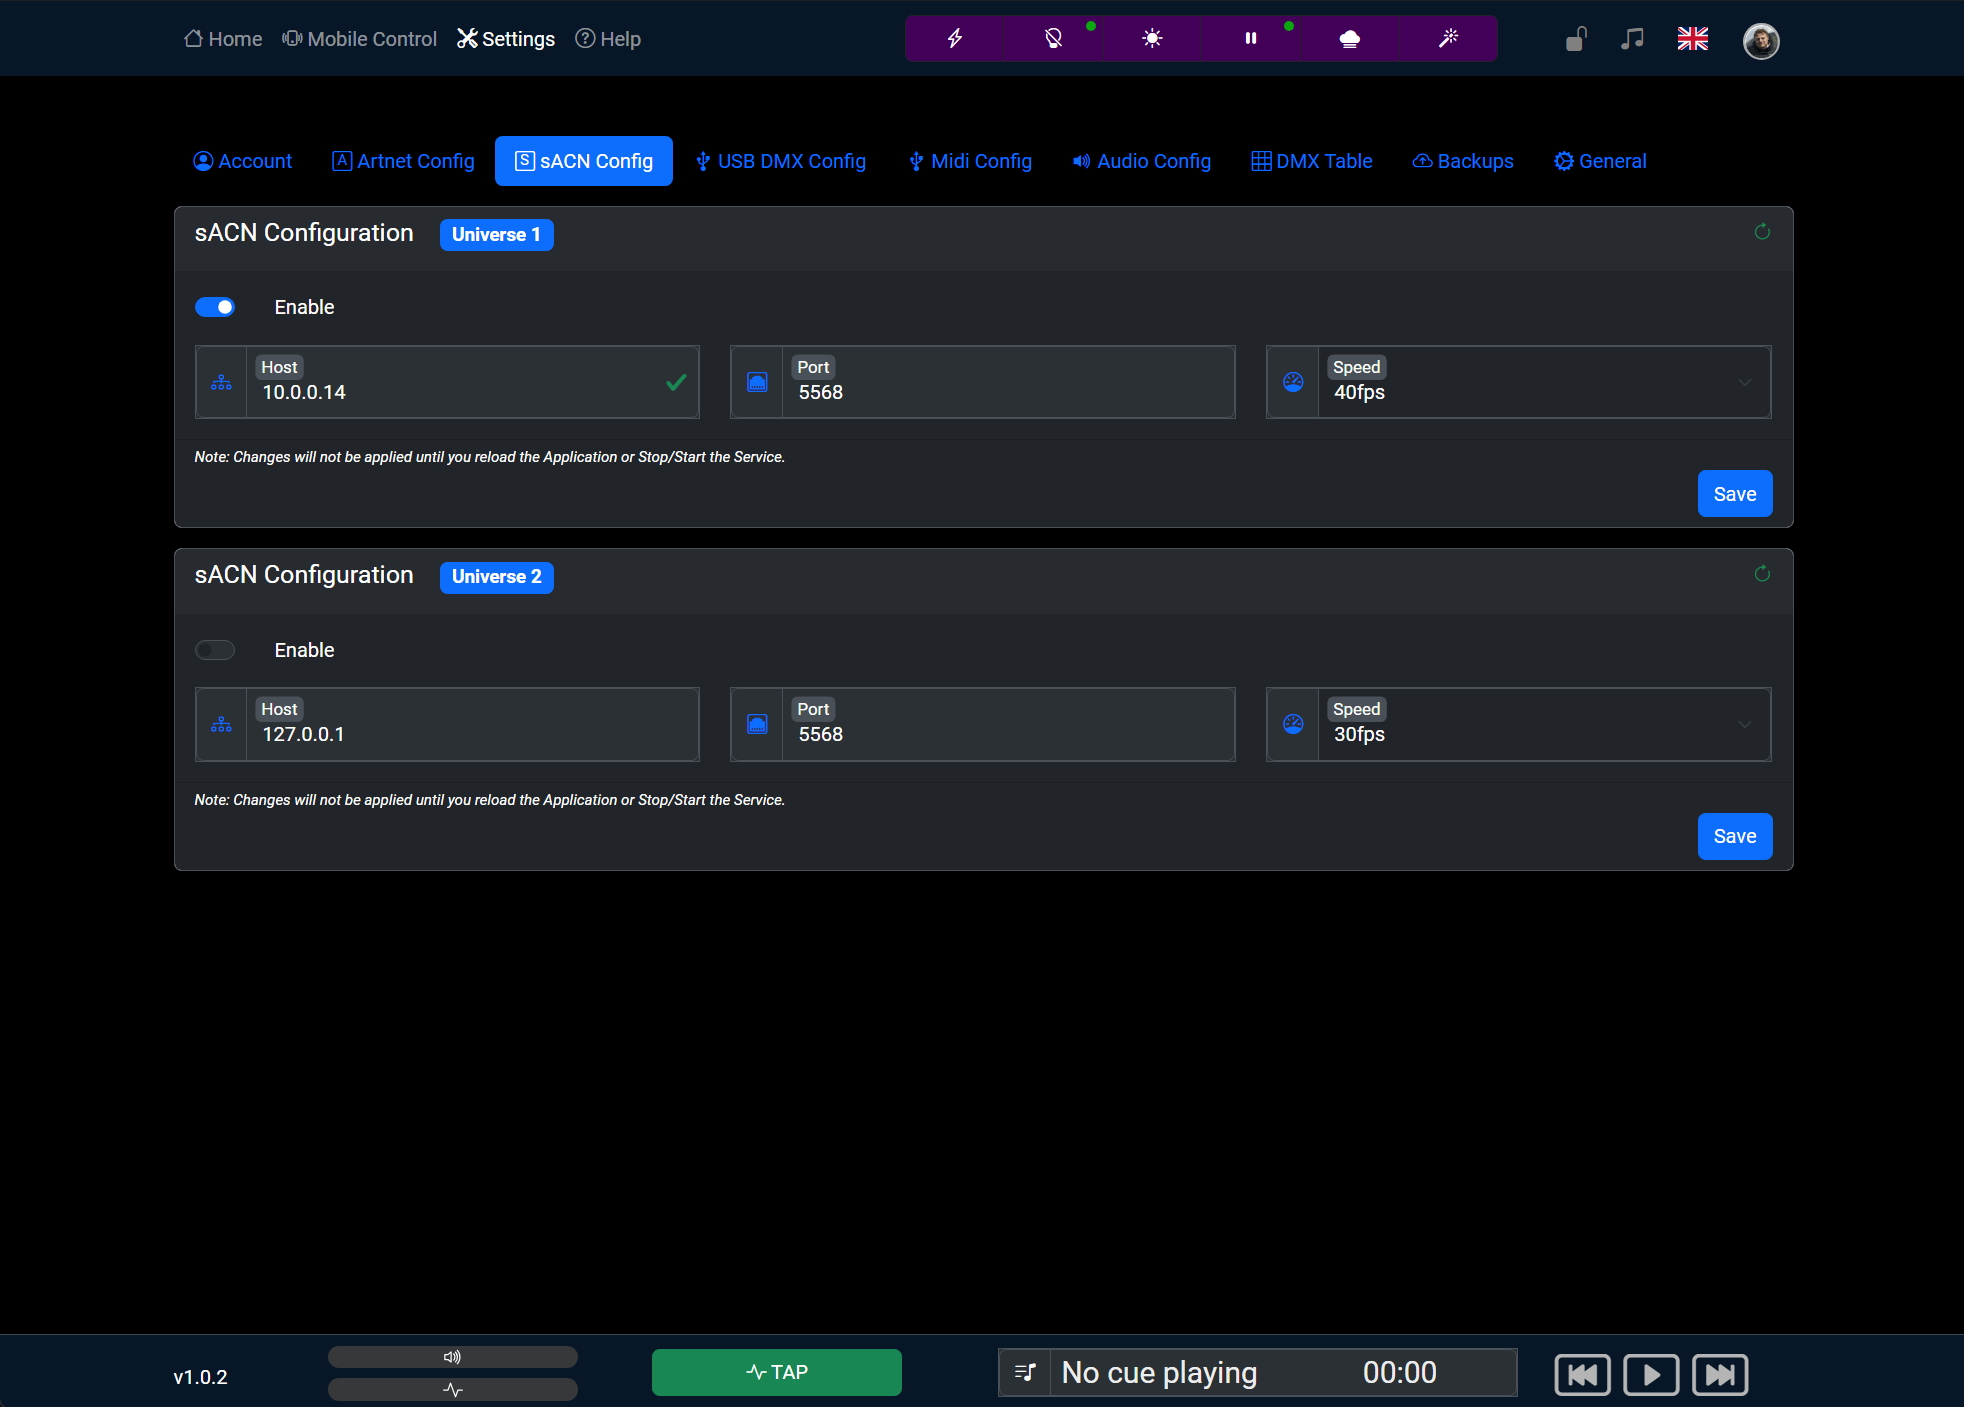Click the lightning bolt flash icon

coord(954,38)
